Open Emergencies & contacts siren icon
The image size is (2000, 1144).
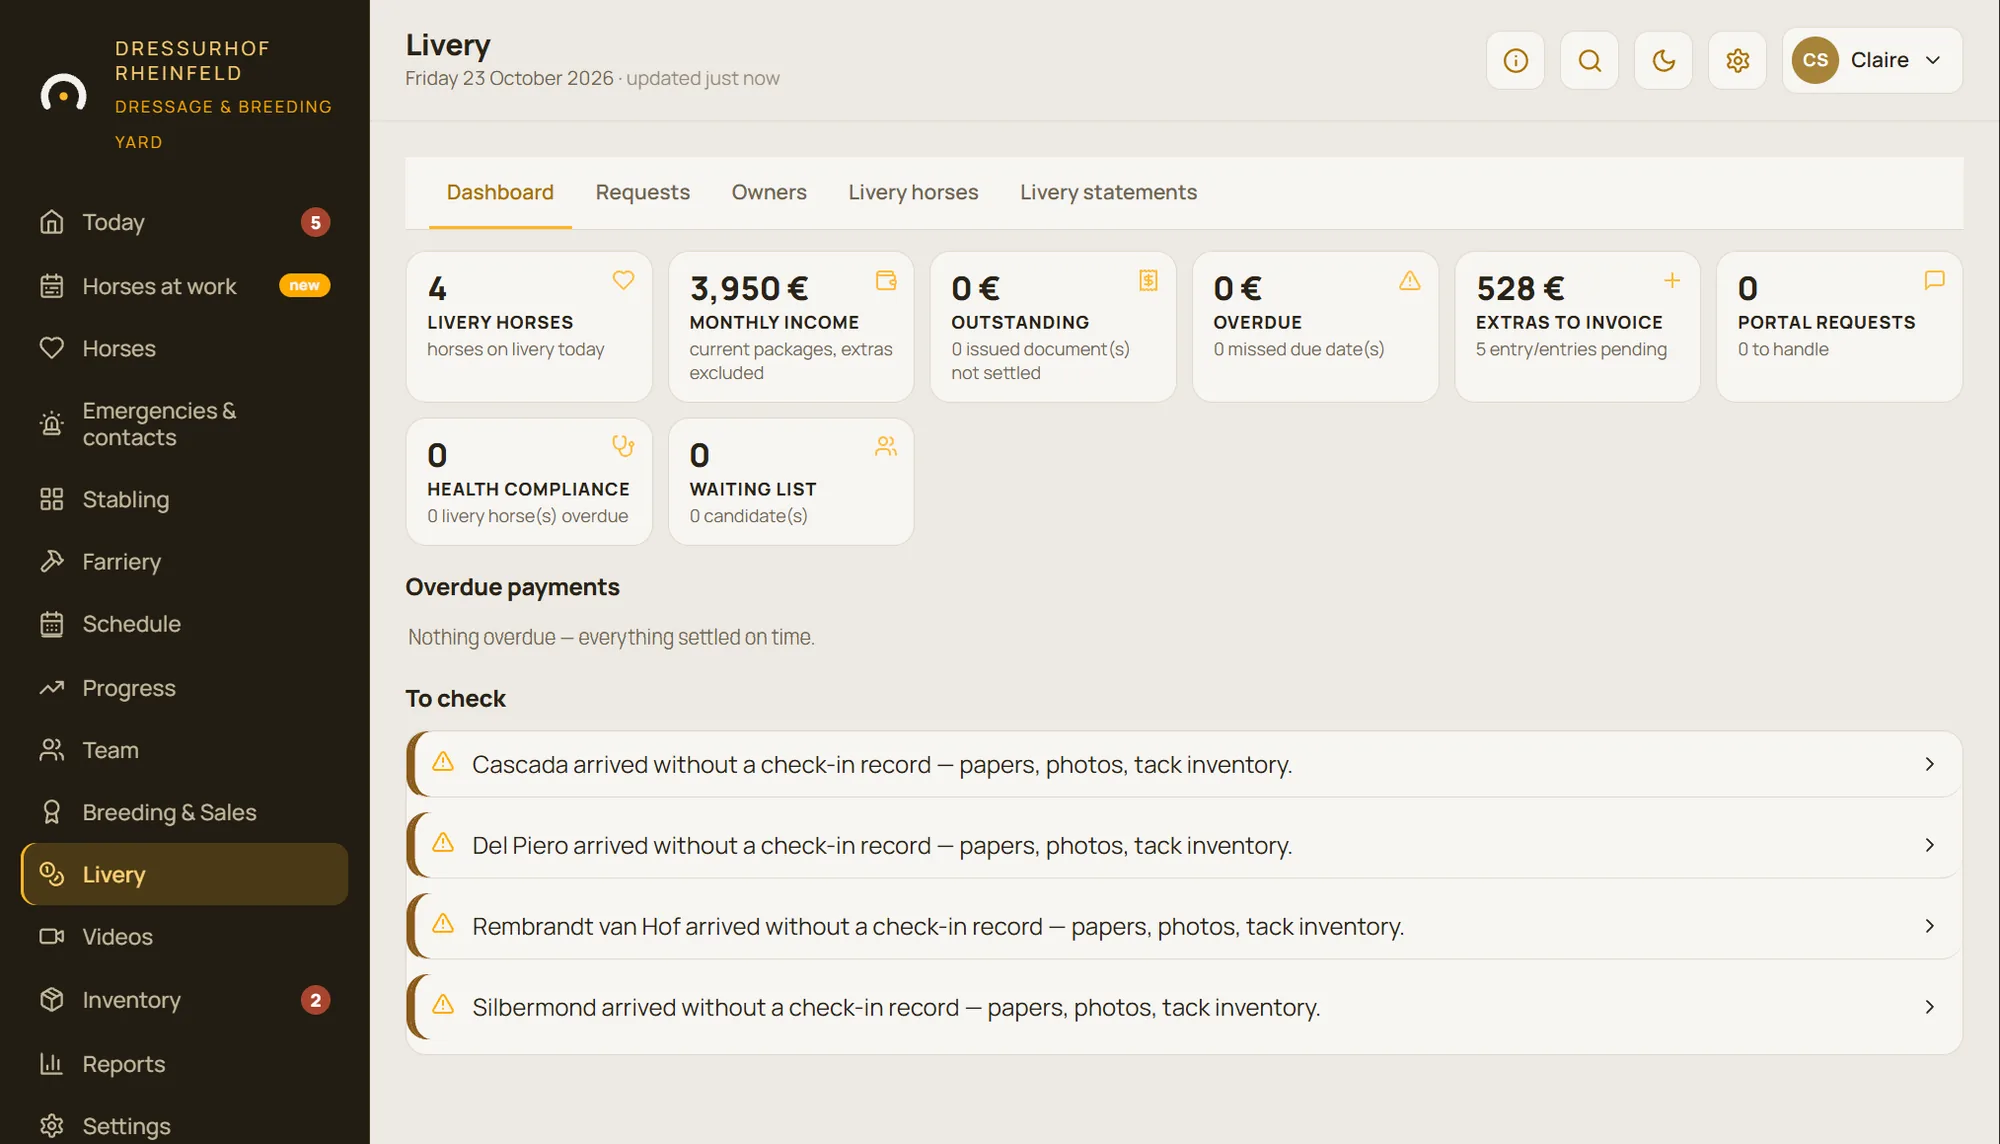click(x=52, y=424)
